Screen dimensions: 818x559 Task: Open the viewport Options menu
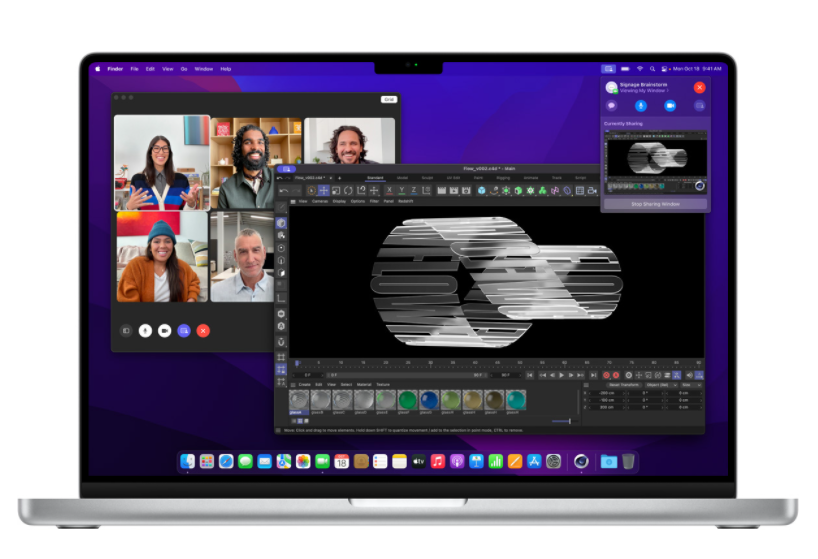(x=357, y=201)
